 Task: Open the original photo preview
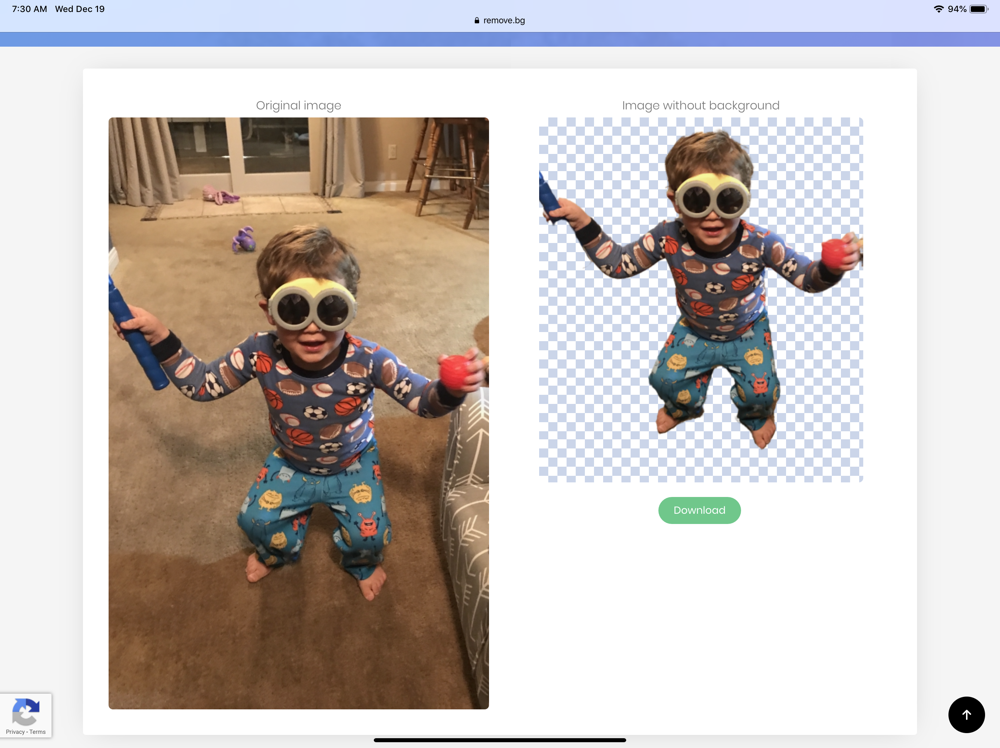(298, 413)
